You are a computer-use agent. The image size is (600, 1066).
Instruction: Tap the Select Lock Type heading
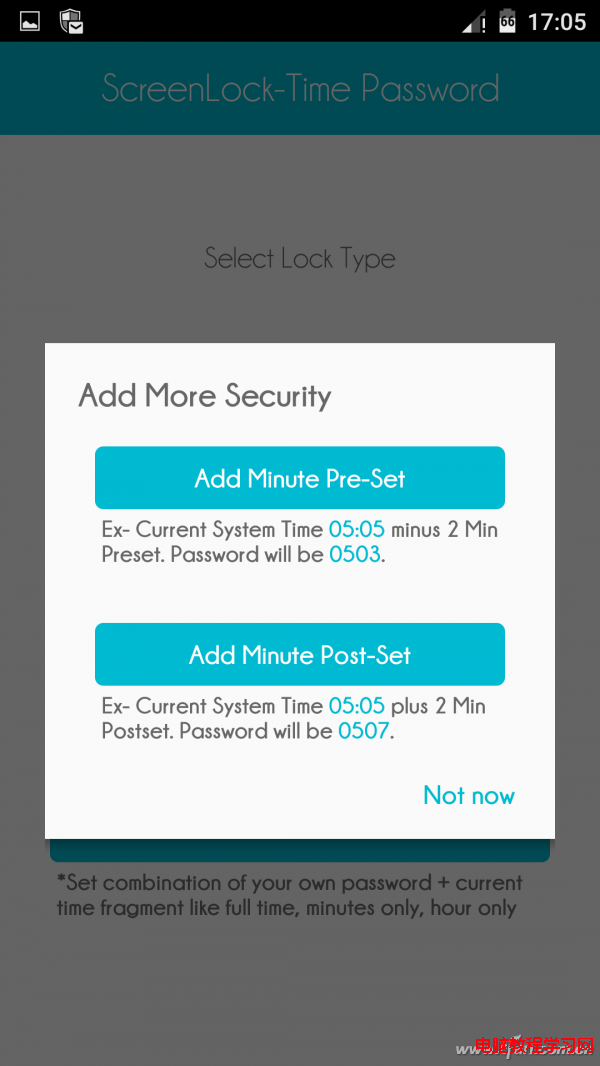click(x=300, y=259)
